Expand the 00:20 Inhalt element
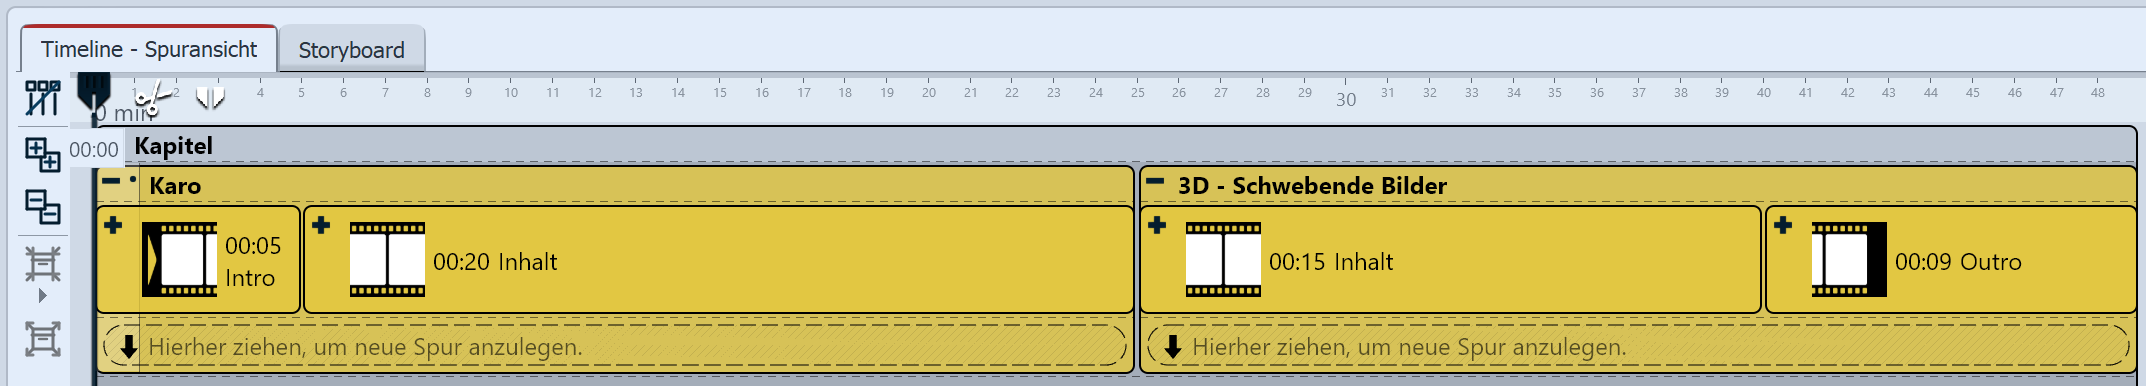The width and height of the screenshot is (2146, 386). (321, 225)
